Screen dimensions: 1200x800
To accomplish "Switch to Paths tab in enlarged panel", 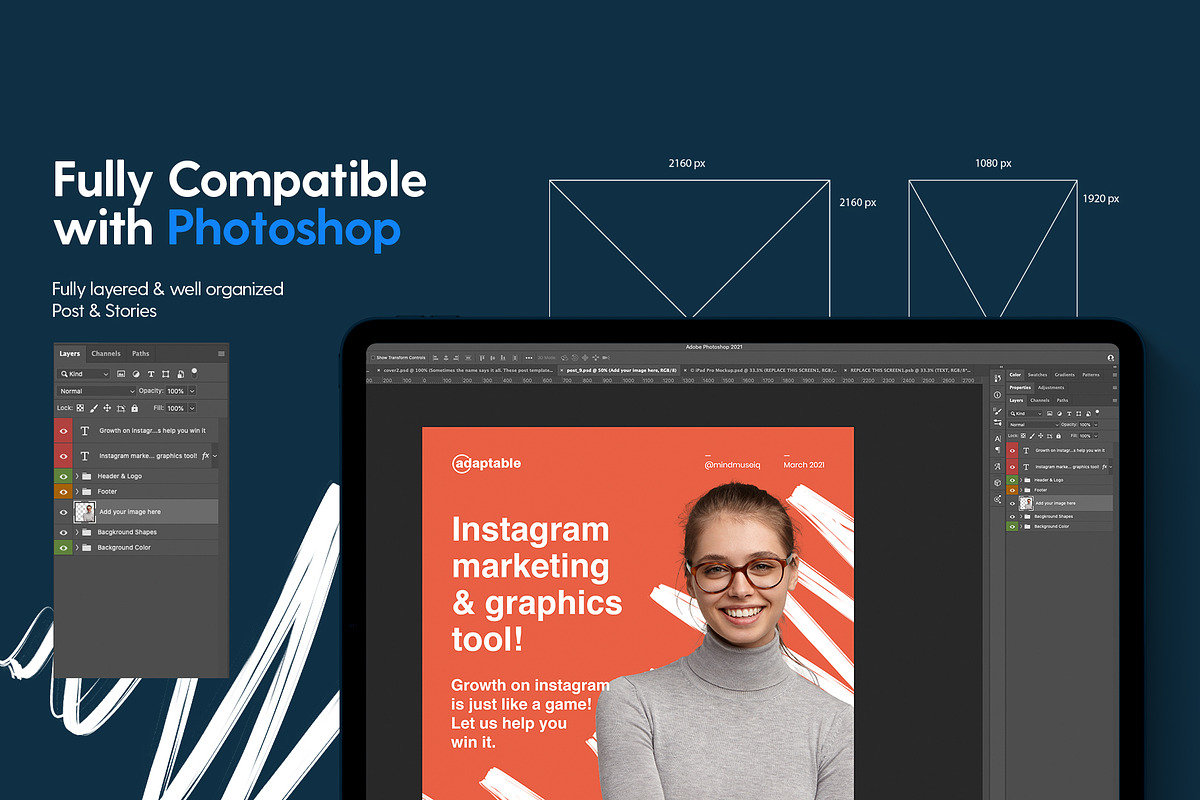I will click(140, 353).
